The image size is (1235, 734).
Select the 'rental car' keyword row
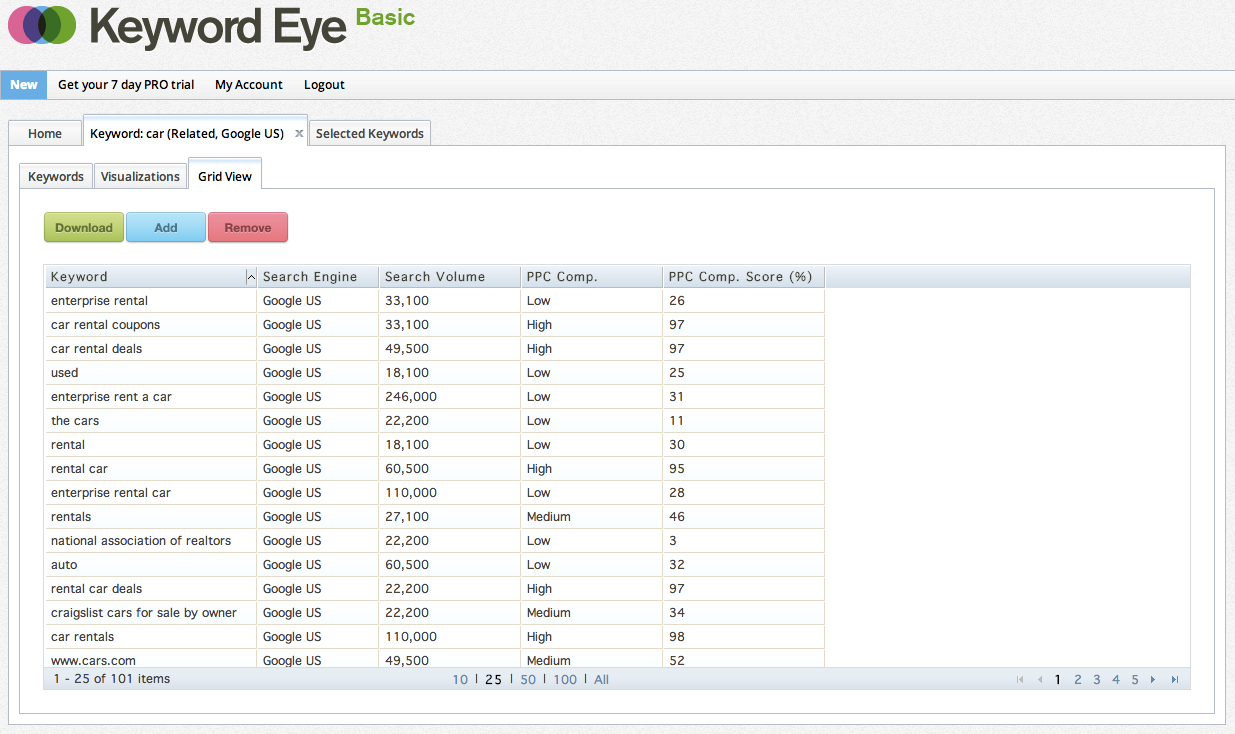(x=435, y=469)
